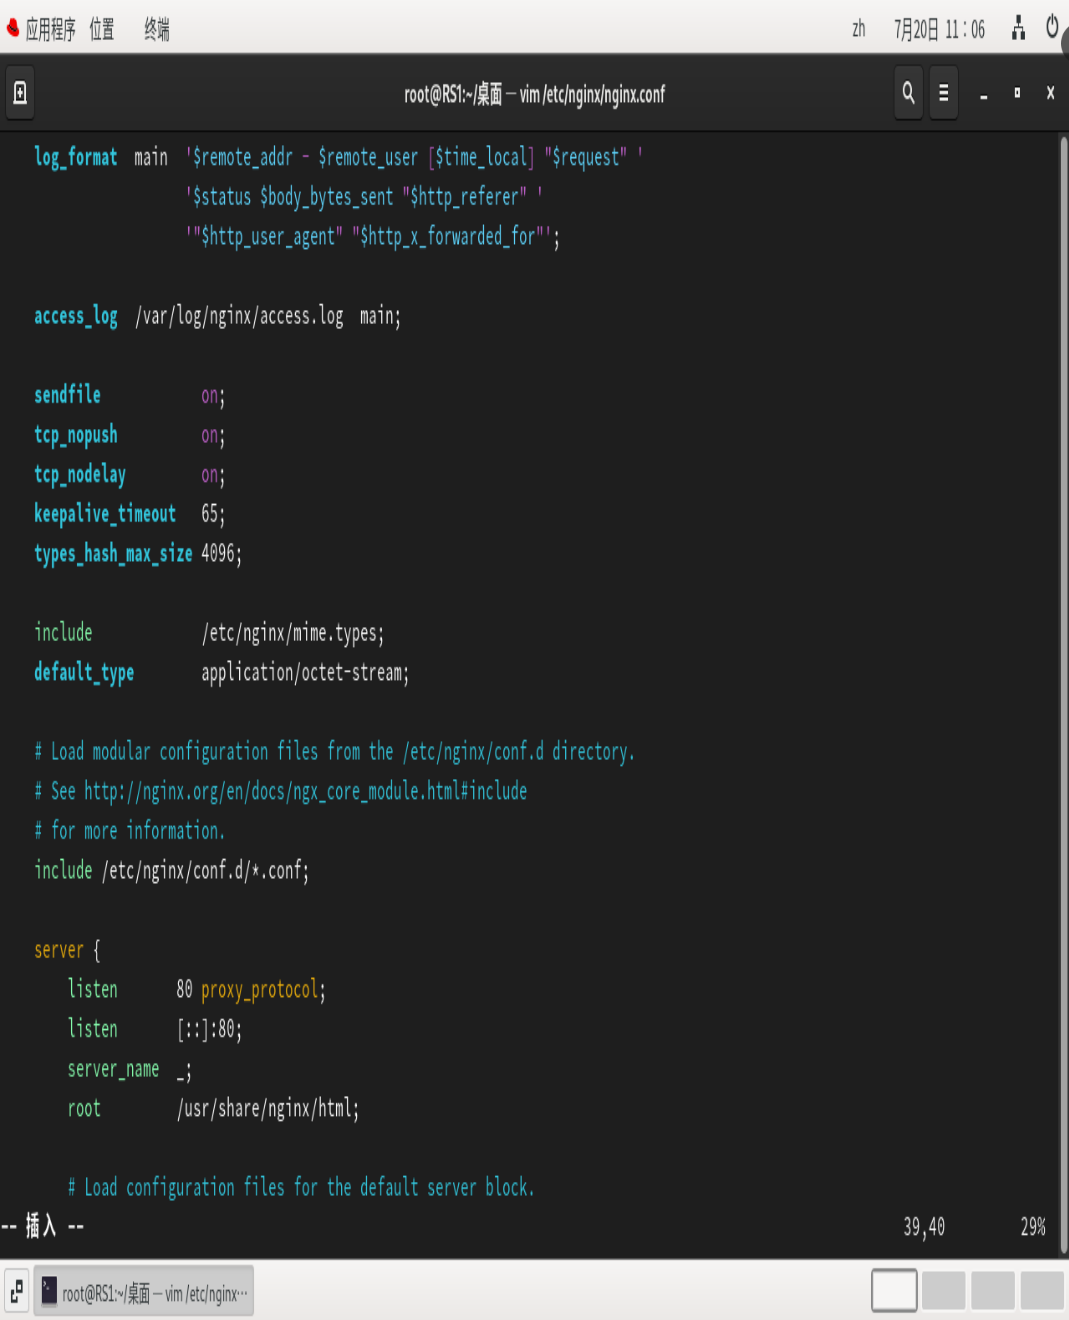The image size is (1069, 1320).
Task: Click $remote_addr in log format string
Action: point(243,157)
